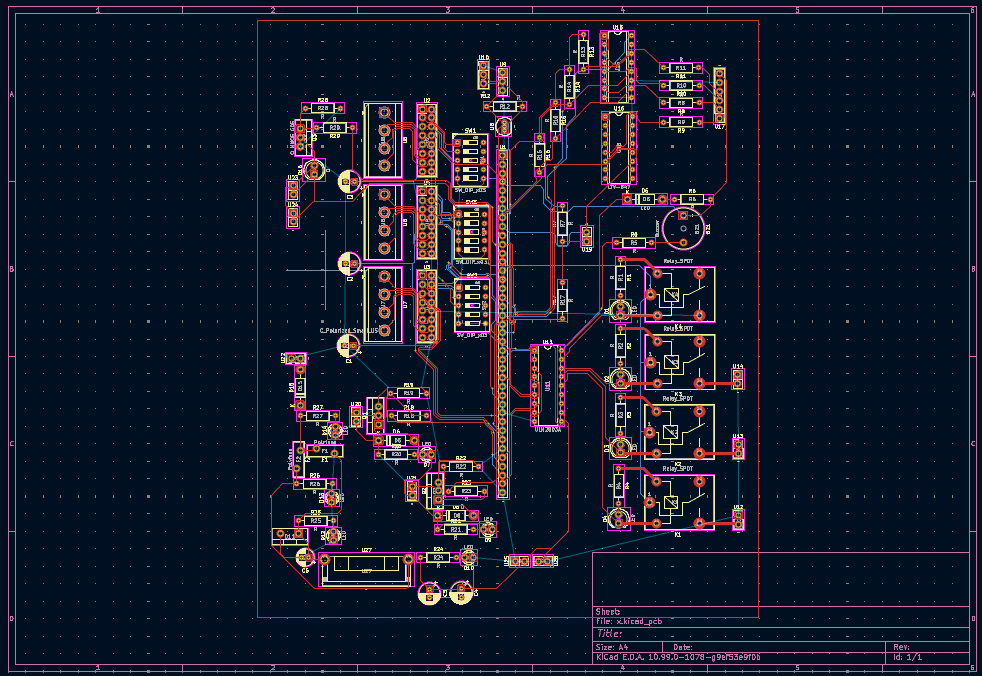982x676 pixels.
Task: Click the 'Id: 1/1' text
Action: [907, 657]
